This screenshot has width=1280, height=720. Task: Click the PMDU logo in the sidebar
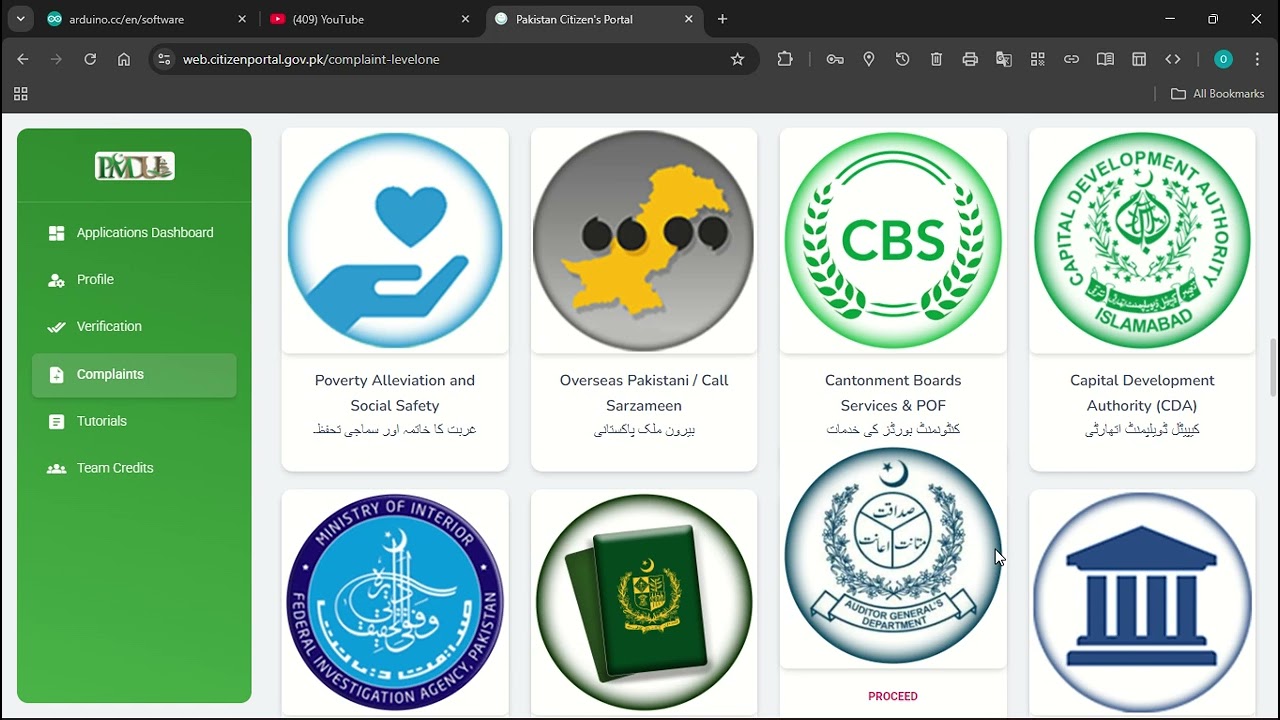pos(135,166)
